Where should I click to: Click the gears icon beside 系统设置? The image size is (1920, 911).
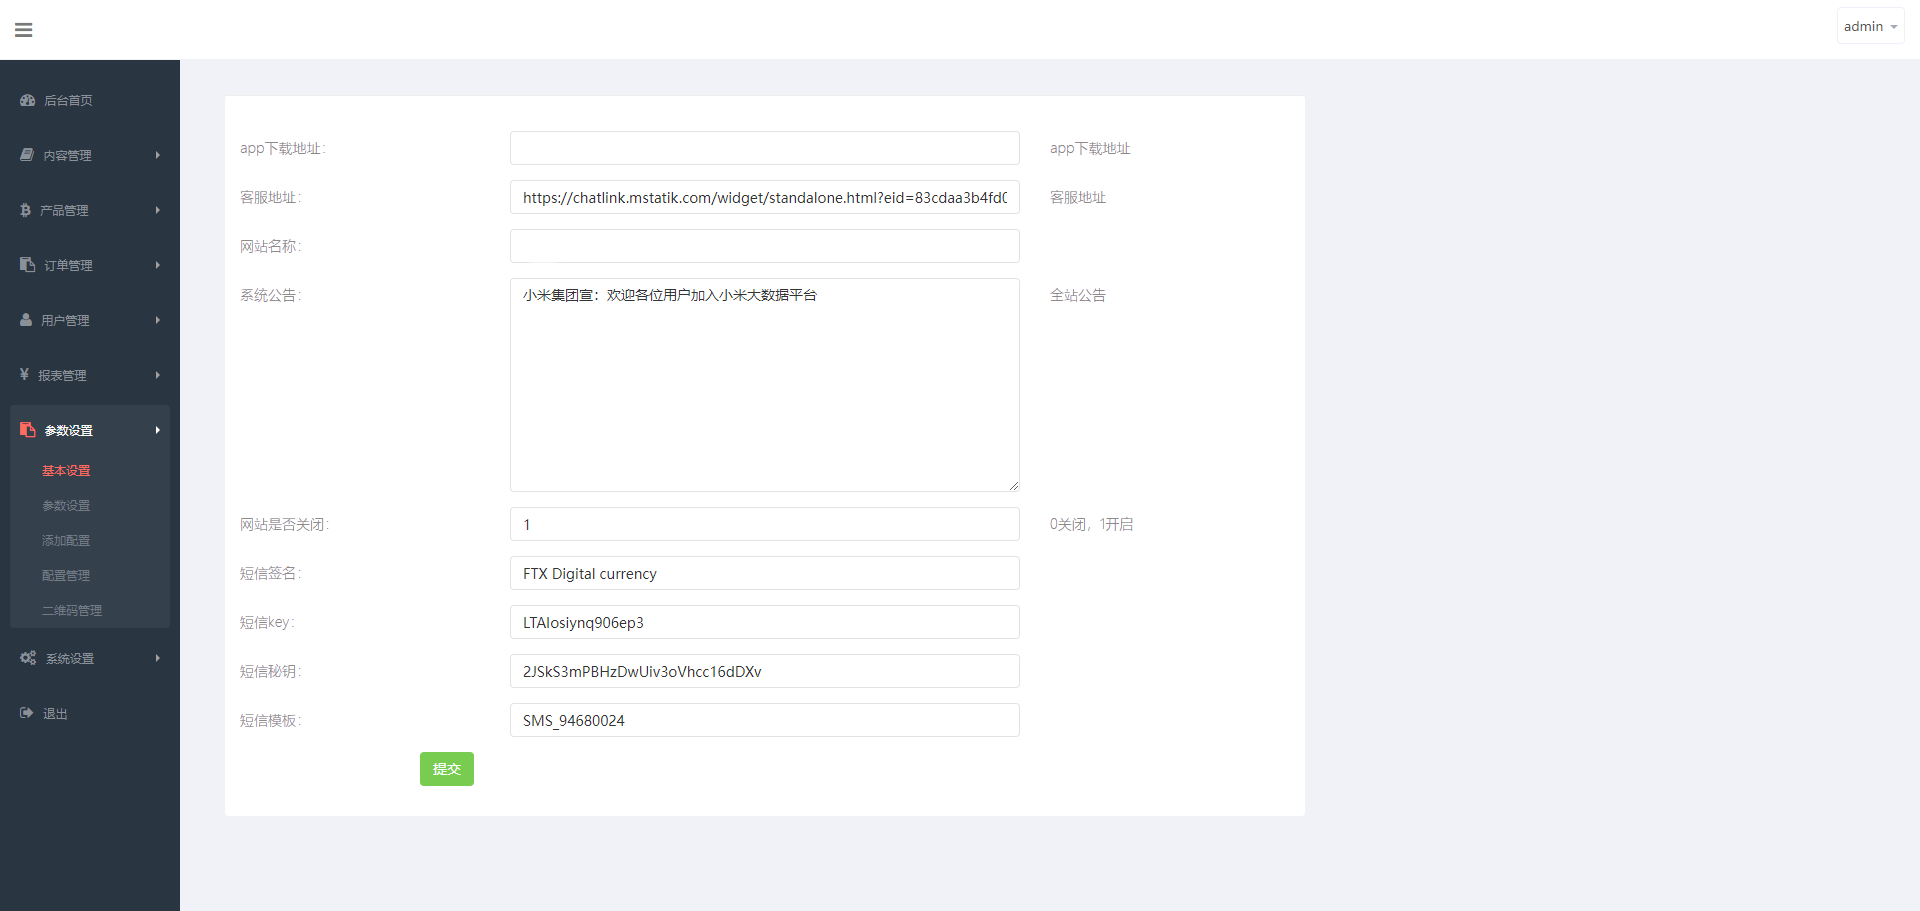28,658
